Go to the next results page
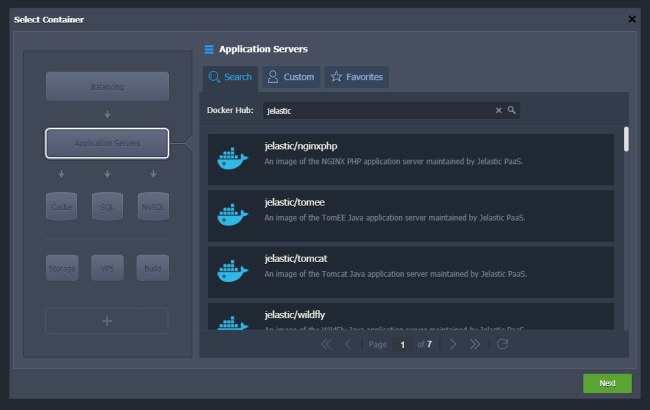This screenshot has width=650, height=410. [x=453, y=344]
